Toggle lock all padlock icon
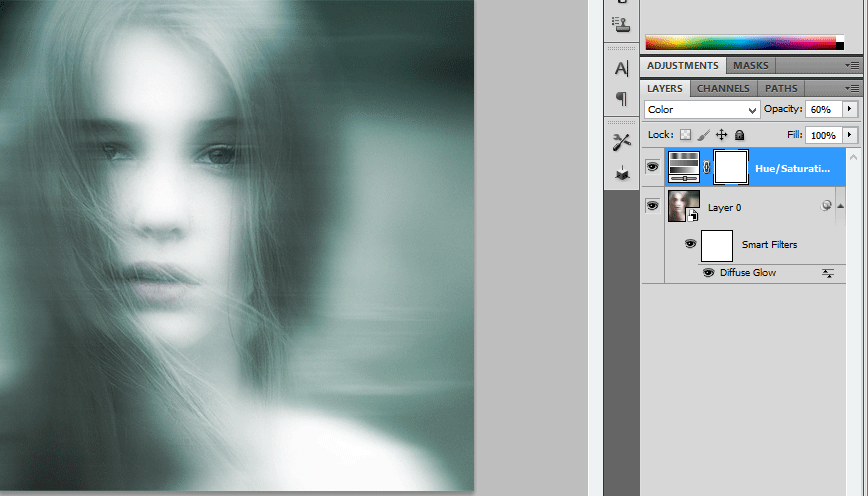Image resolution: width=868 pixels, height=496 pixels. (740, 135)
